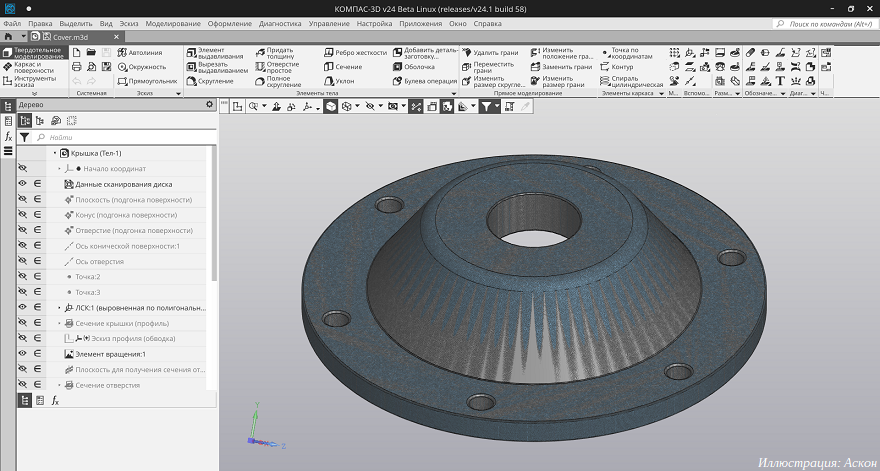Expand the ЛСК:1 tree node
The width and height of the screenshot is (880, 471).
59,308
